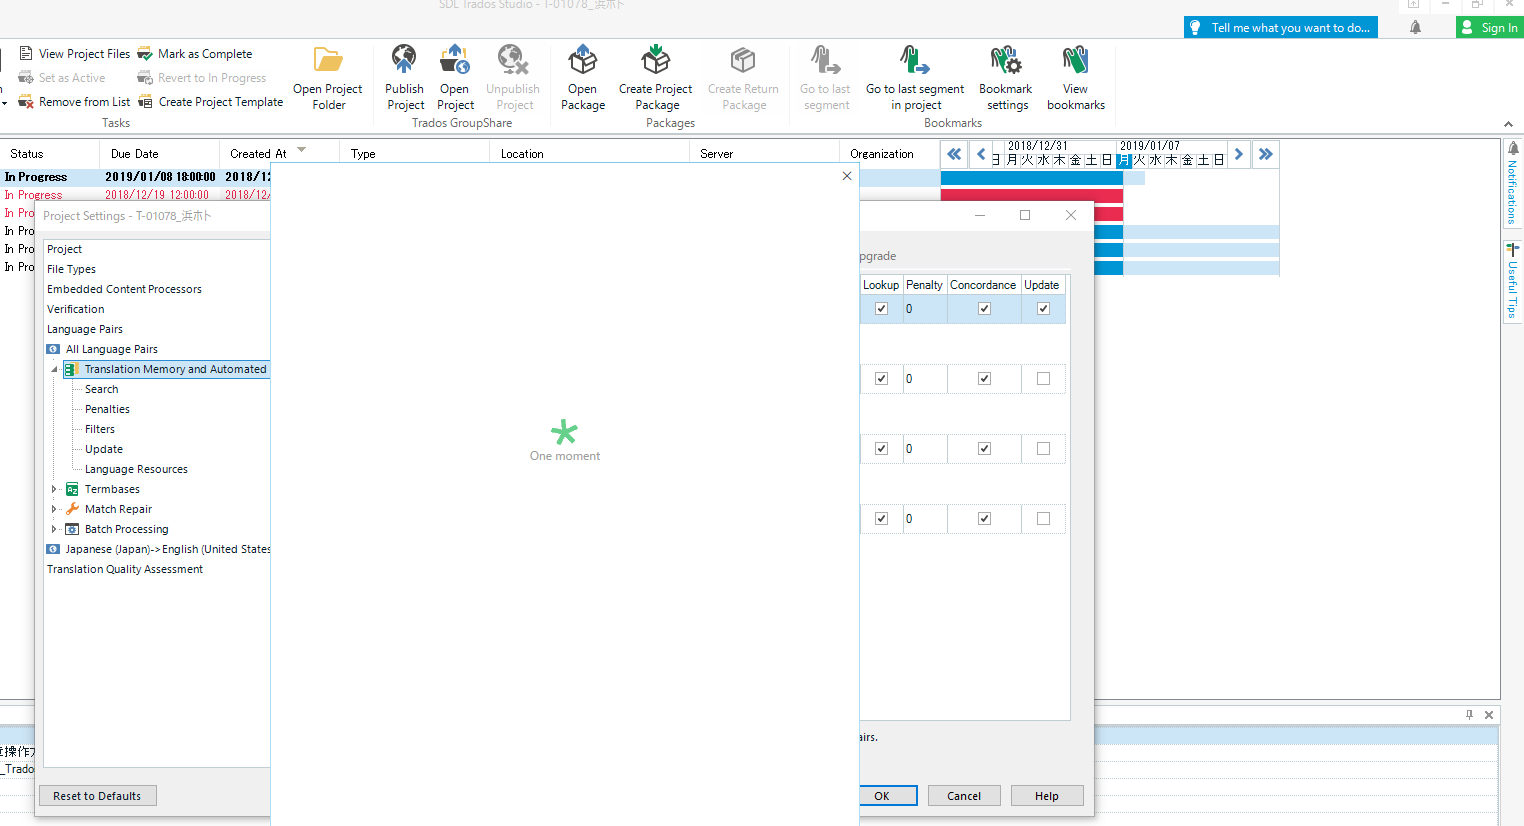Viewport: 1524px width, 826px height.
Task: Collapse Translation Memory and Automated node
Action: [x=54, y=369]
